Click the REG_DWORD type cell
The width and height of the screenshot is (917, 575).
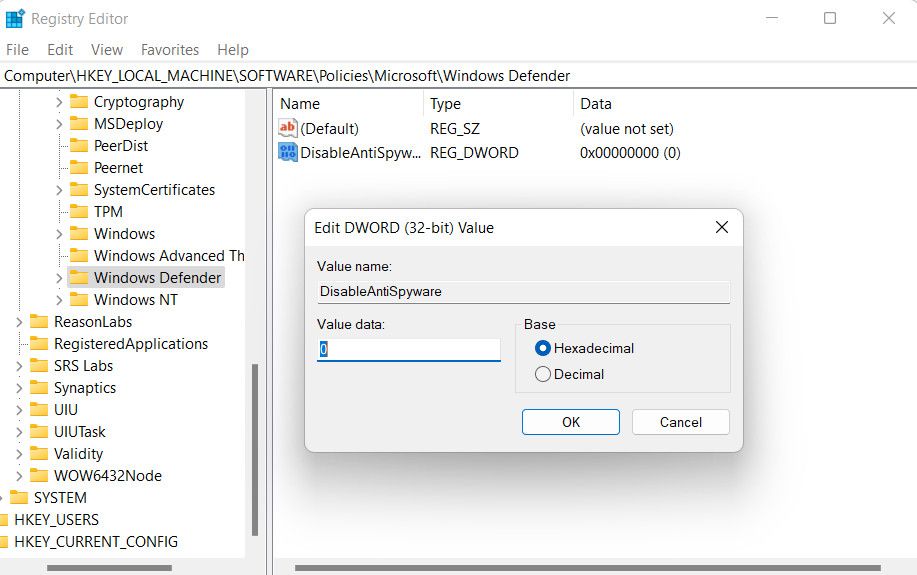pyautogui.click(x=474, y=153)
